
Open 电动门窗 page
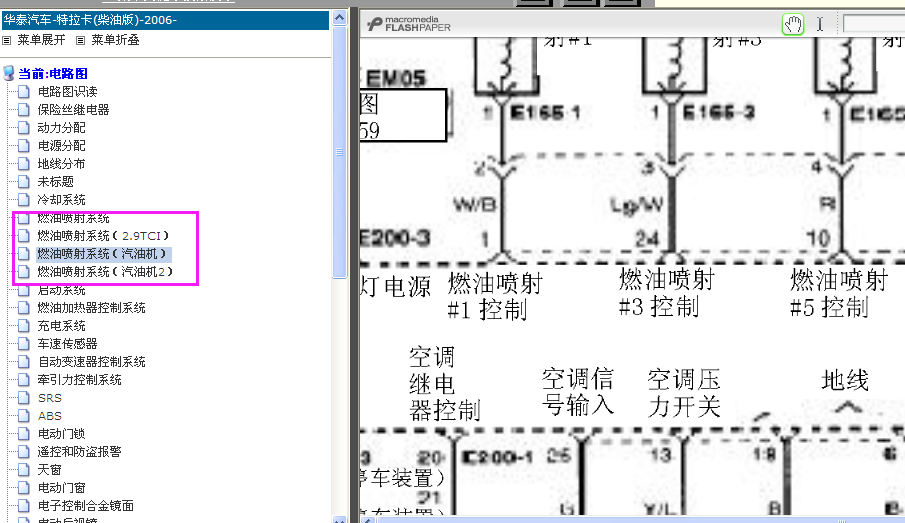point(62,488)
